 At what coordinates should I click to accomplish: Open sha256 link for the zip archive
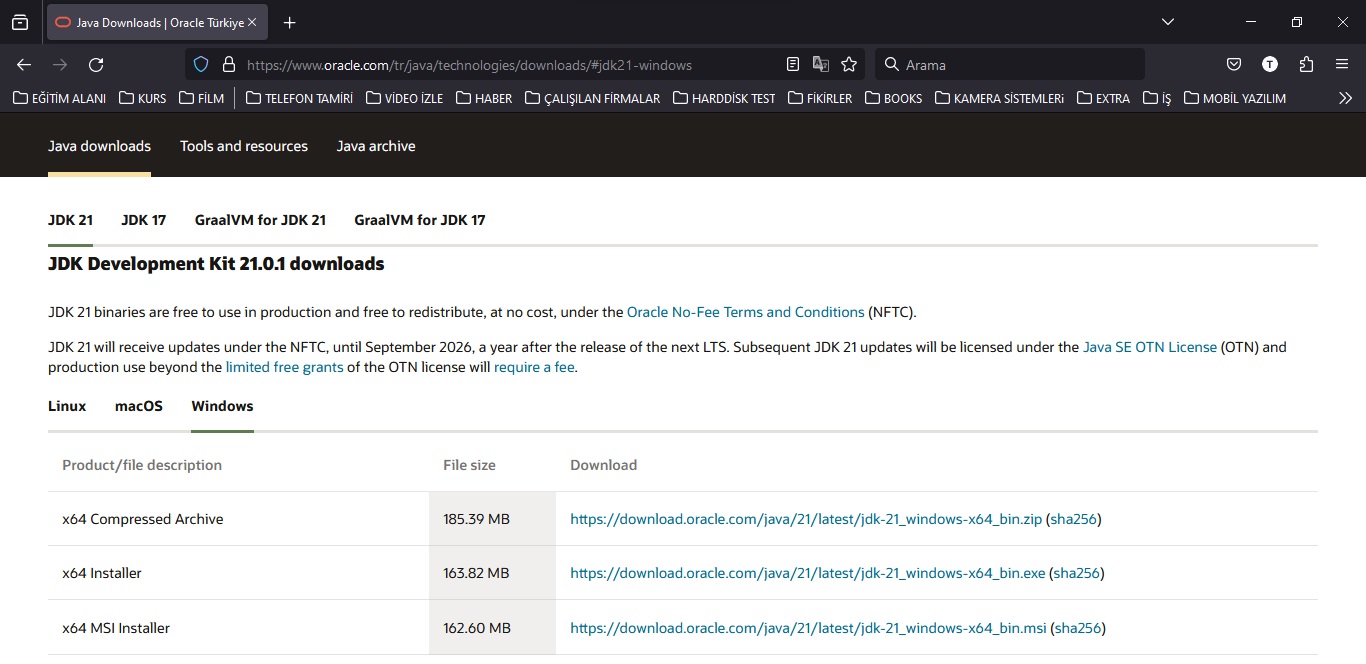point(1074,519)
